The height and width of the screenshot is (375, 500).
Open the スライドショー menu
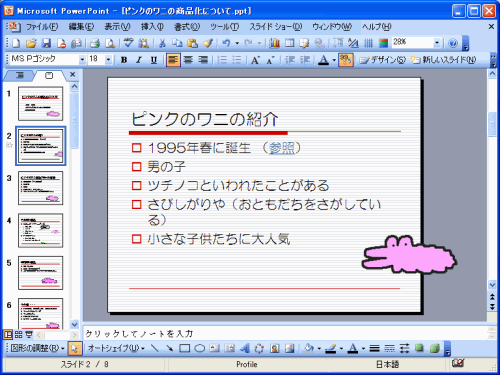click(x=276, y=27)
